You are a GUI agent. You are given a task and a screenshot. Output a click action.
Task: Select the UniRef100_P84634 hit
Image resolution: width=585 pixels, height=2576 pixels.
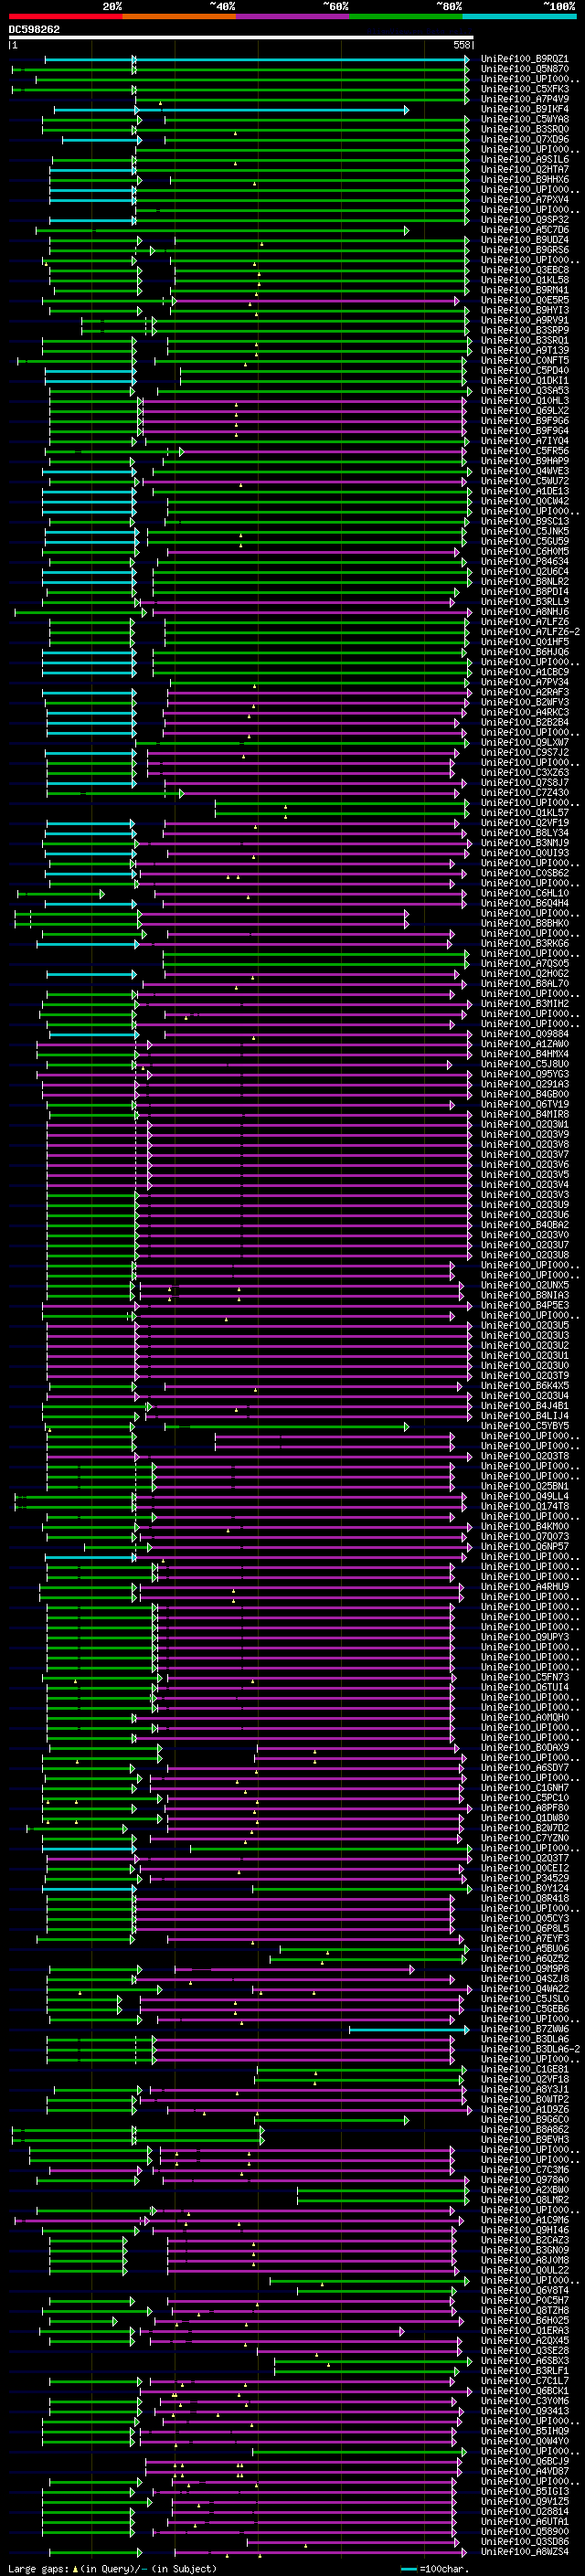pyautogui.click(x=525, y=561)
